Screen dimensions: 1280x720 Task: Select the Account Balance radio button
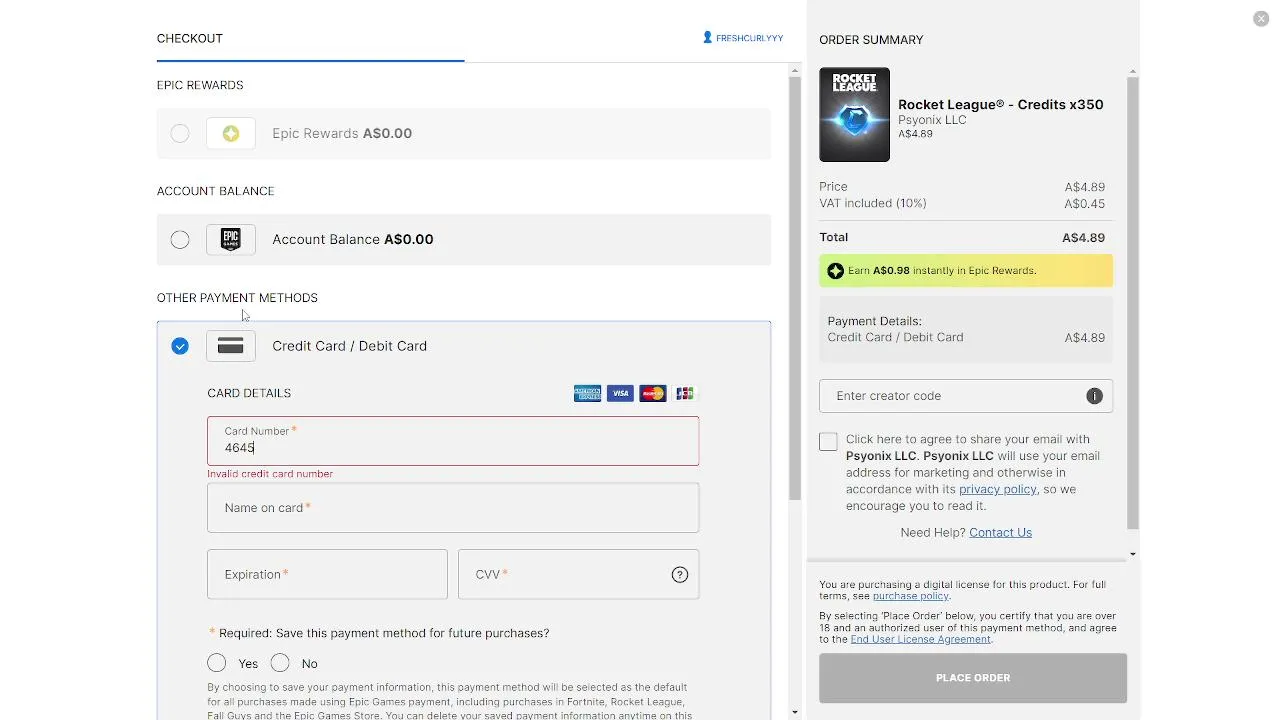click(180, 240)
